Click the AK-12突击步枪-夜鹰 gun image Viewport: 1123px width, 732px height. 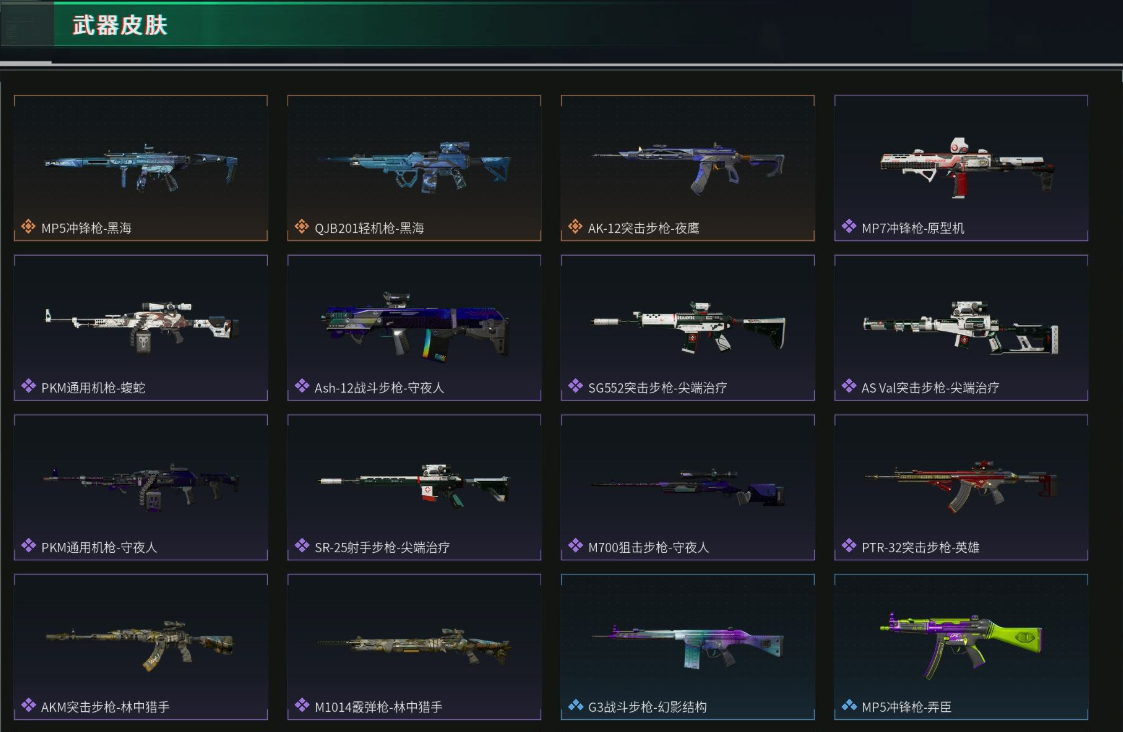688,168
